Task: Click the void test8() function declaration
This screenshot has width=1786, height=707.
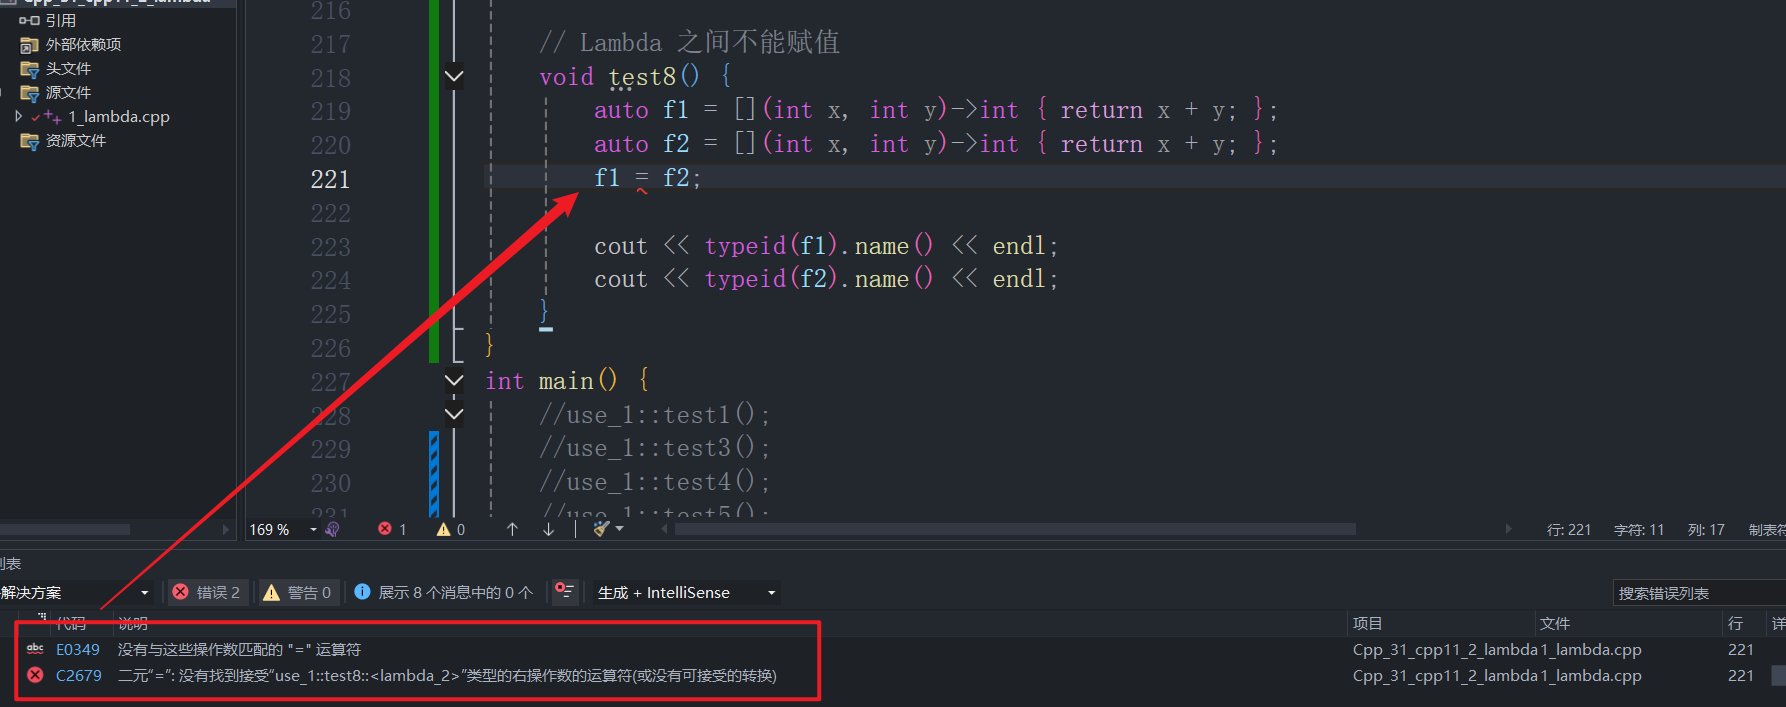Action: tap(635, 76)
